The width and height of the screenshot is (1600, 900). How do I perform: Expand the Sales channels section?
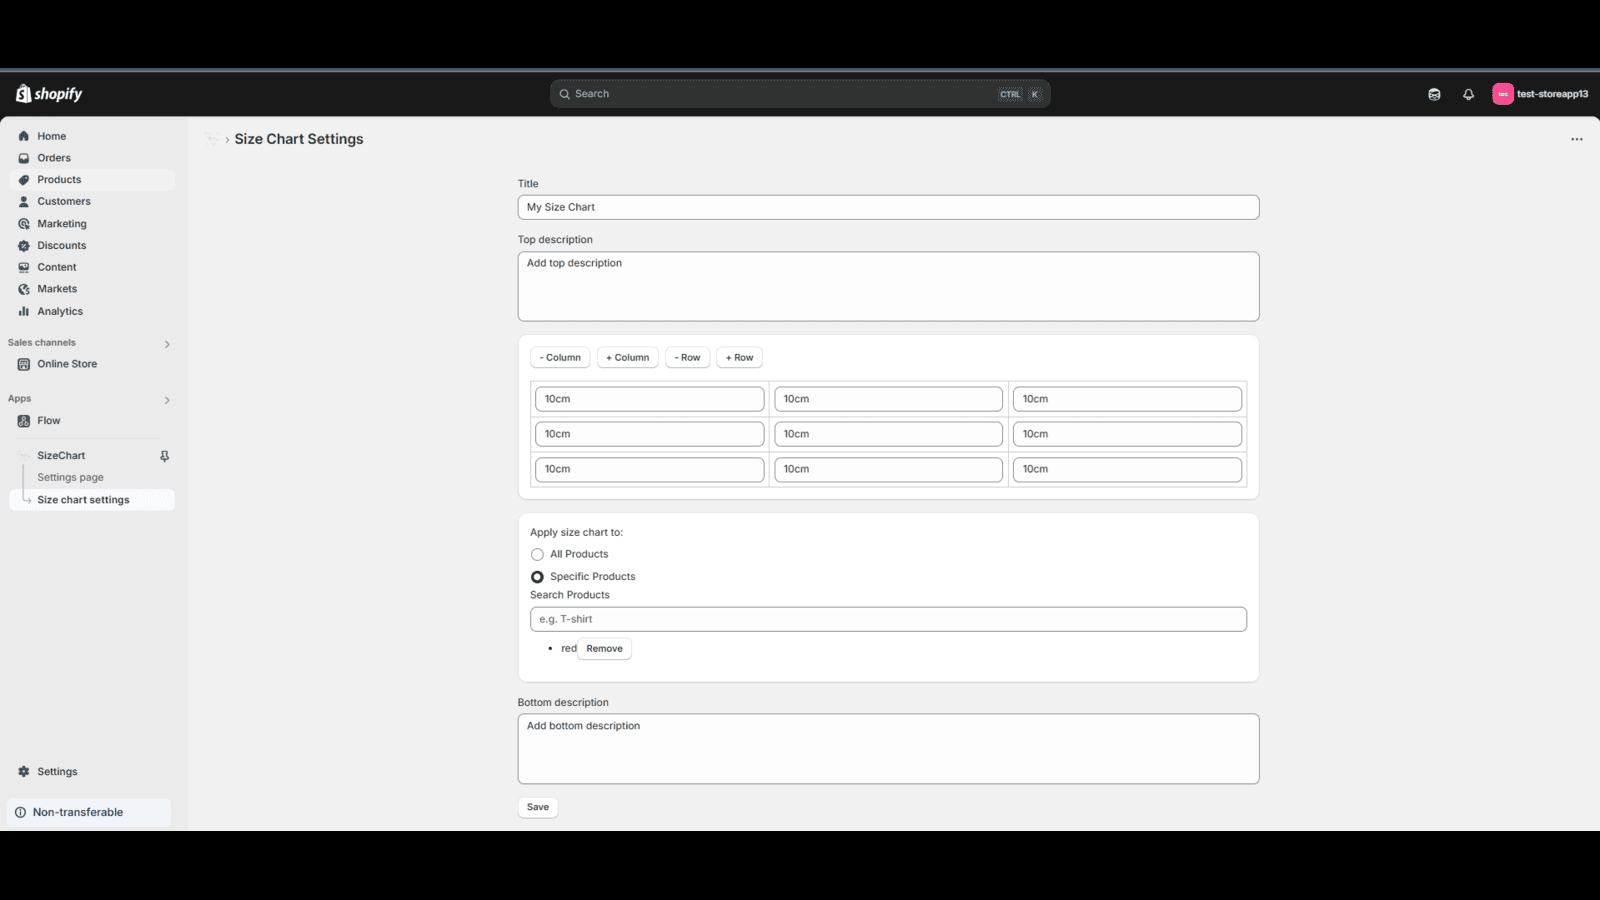166,343
